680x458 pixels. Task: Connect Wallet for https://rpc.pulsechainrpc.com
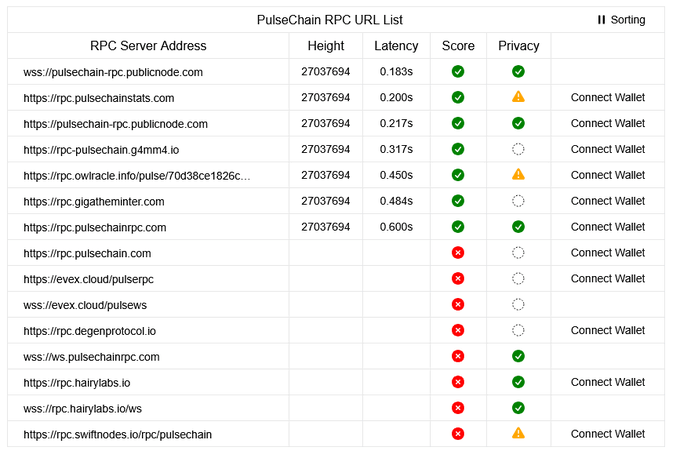(608, 227)
